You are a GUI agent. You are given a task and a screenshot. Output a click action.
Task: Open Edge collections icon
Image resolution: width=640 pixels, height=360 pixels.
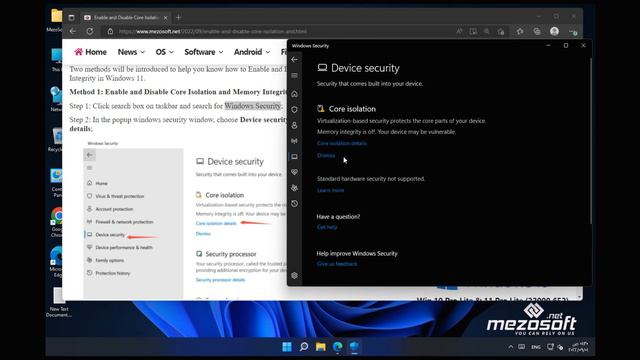[537, 31]
